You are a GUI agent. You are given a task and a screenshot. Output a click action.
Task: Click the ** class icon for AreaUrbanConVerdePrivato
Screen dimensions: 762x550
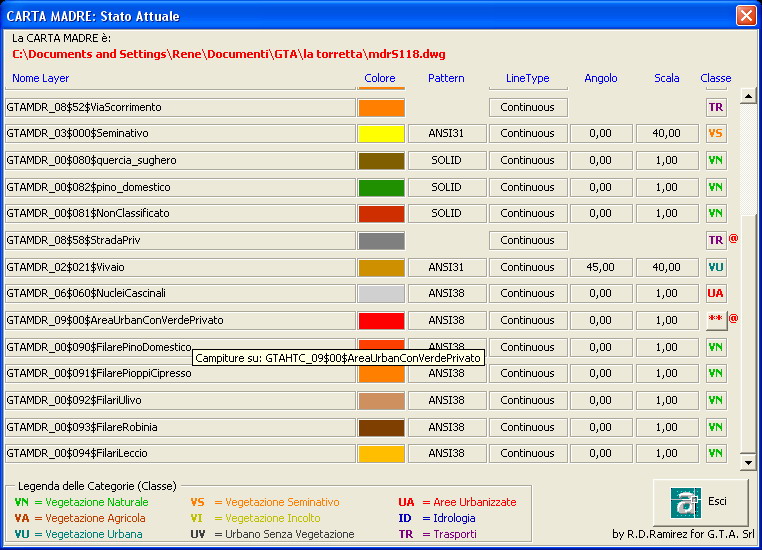716,320
